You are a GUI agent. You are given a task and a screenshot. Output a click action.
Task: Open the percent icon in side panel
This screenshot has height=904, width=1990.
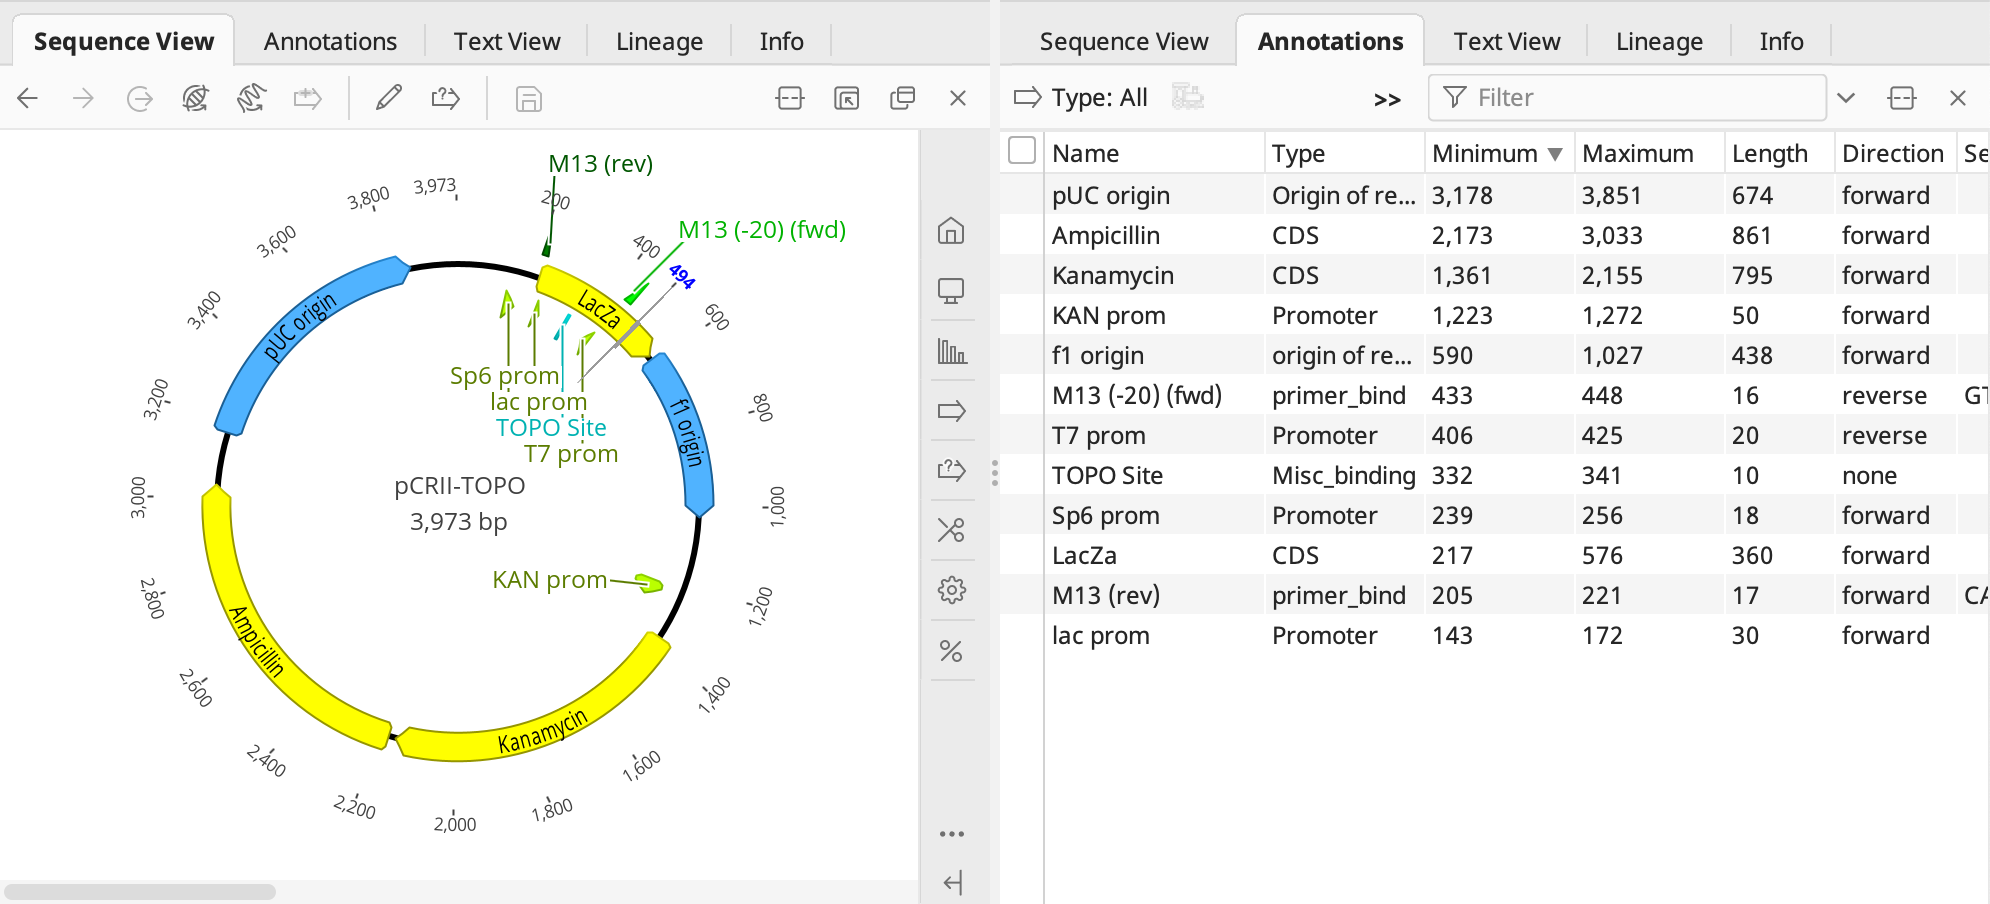[951, 652]
